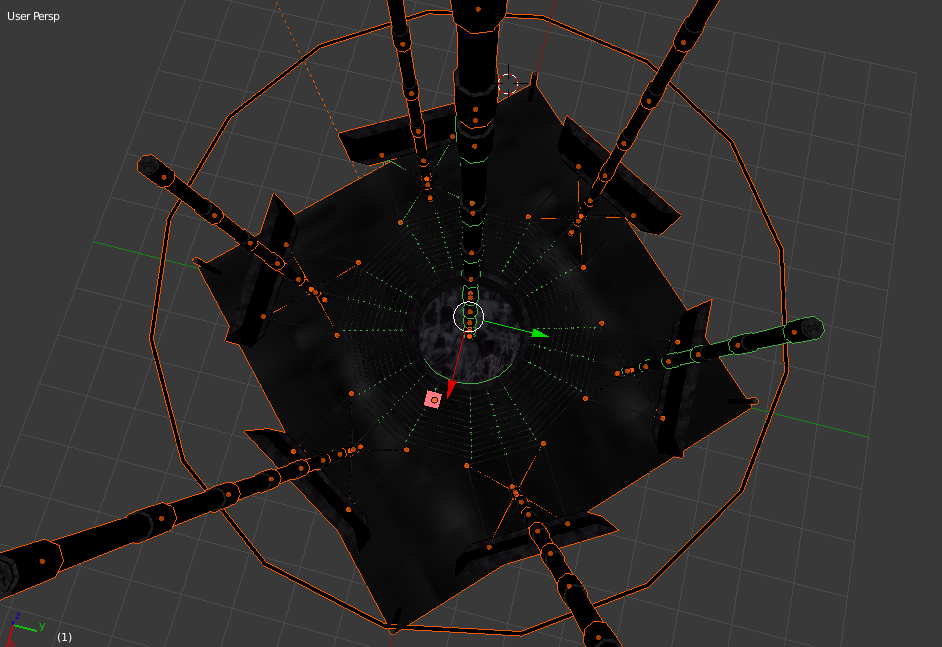Click the bottom corner of the square plane
Image resolution: width=942 pixels, height=647 pixels.
click(394, 624)
